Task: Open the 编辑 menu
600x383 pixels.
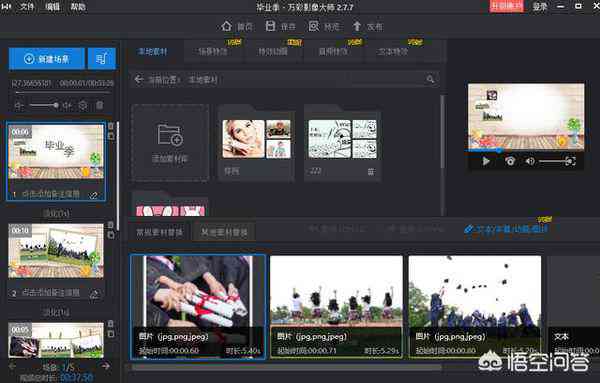Action: [52, 7]
